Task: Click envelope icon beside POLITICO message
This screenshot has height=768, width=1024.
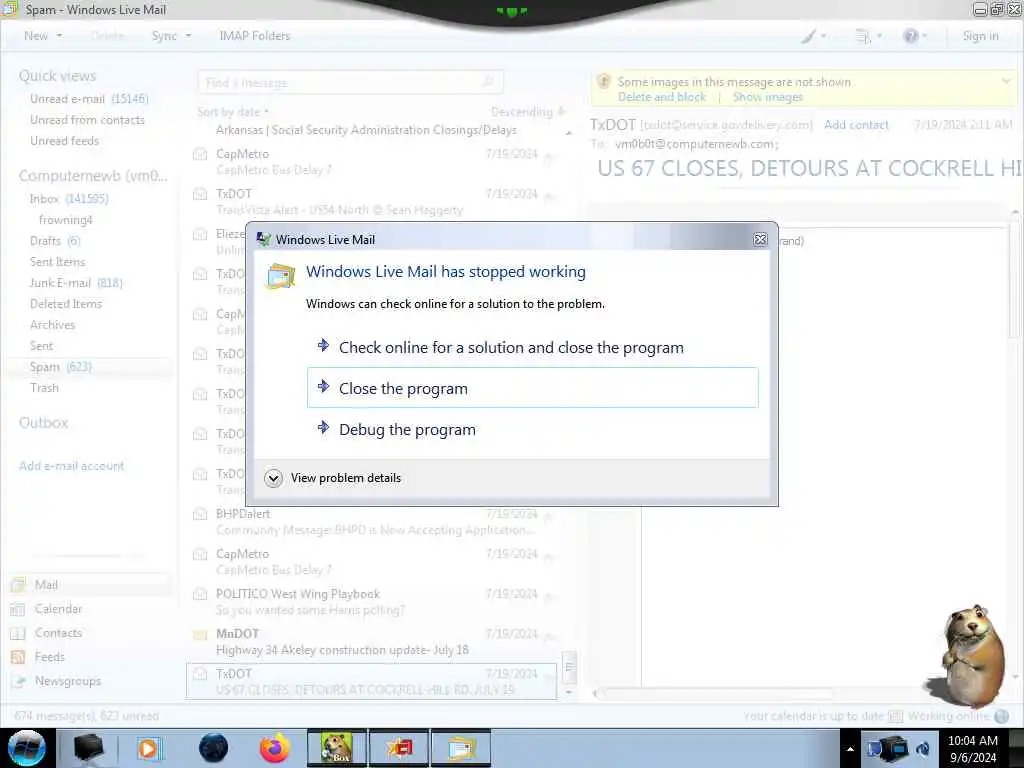Action: 200,594
